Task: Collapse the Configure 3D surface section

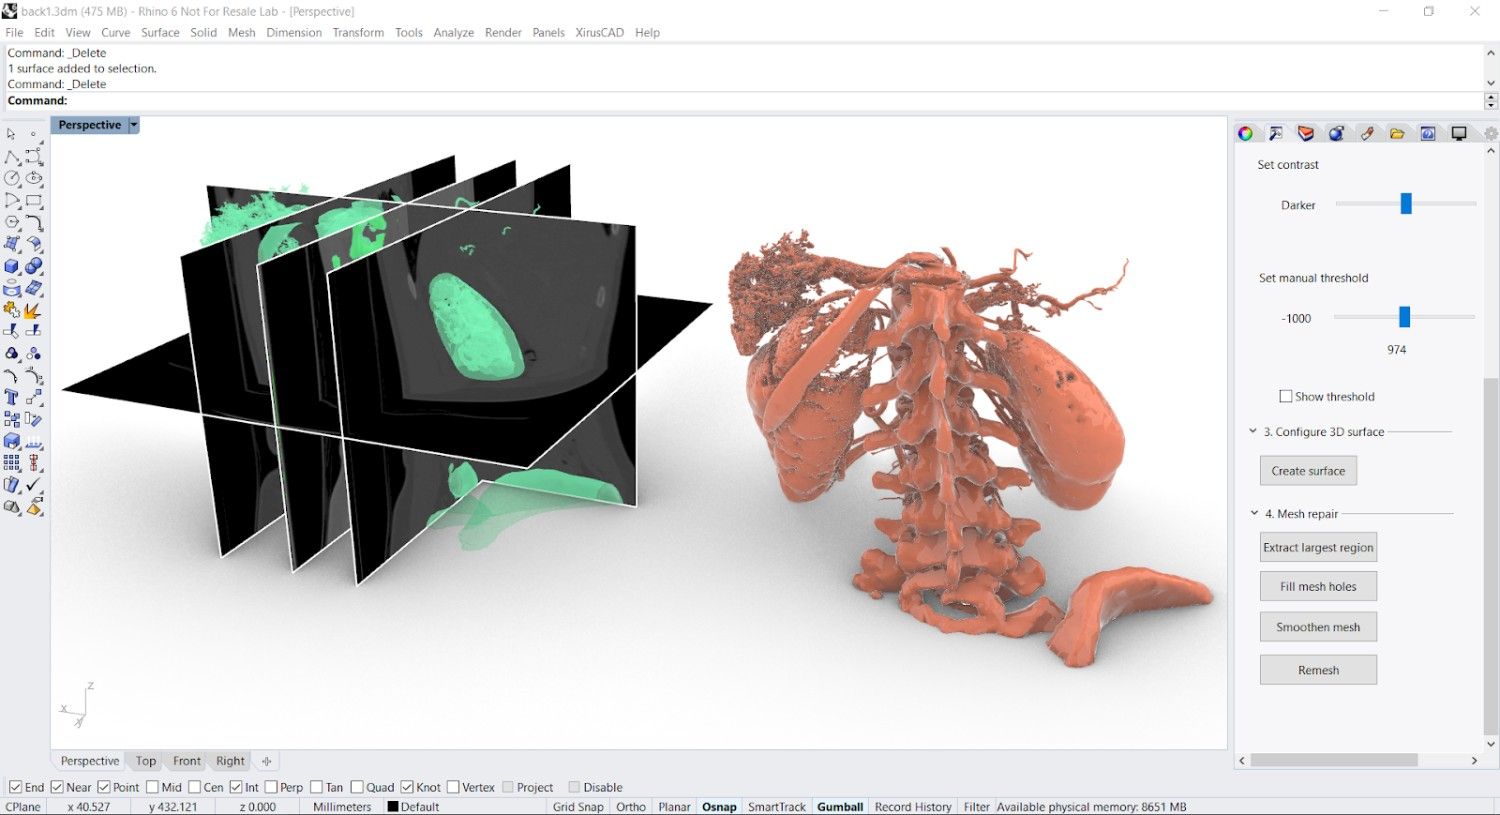Action: (1253, 431)
